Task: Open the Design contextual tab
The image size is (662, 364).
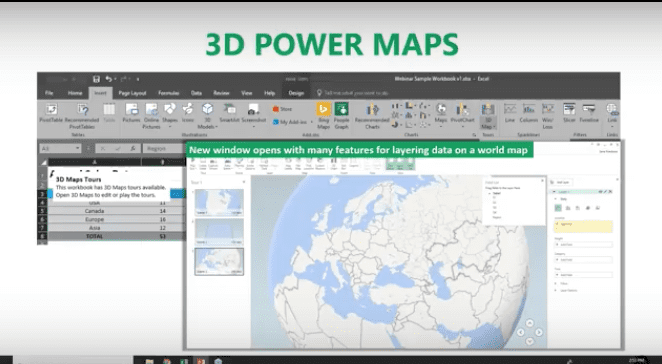Action: (x=296, y=93)
